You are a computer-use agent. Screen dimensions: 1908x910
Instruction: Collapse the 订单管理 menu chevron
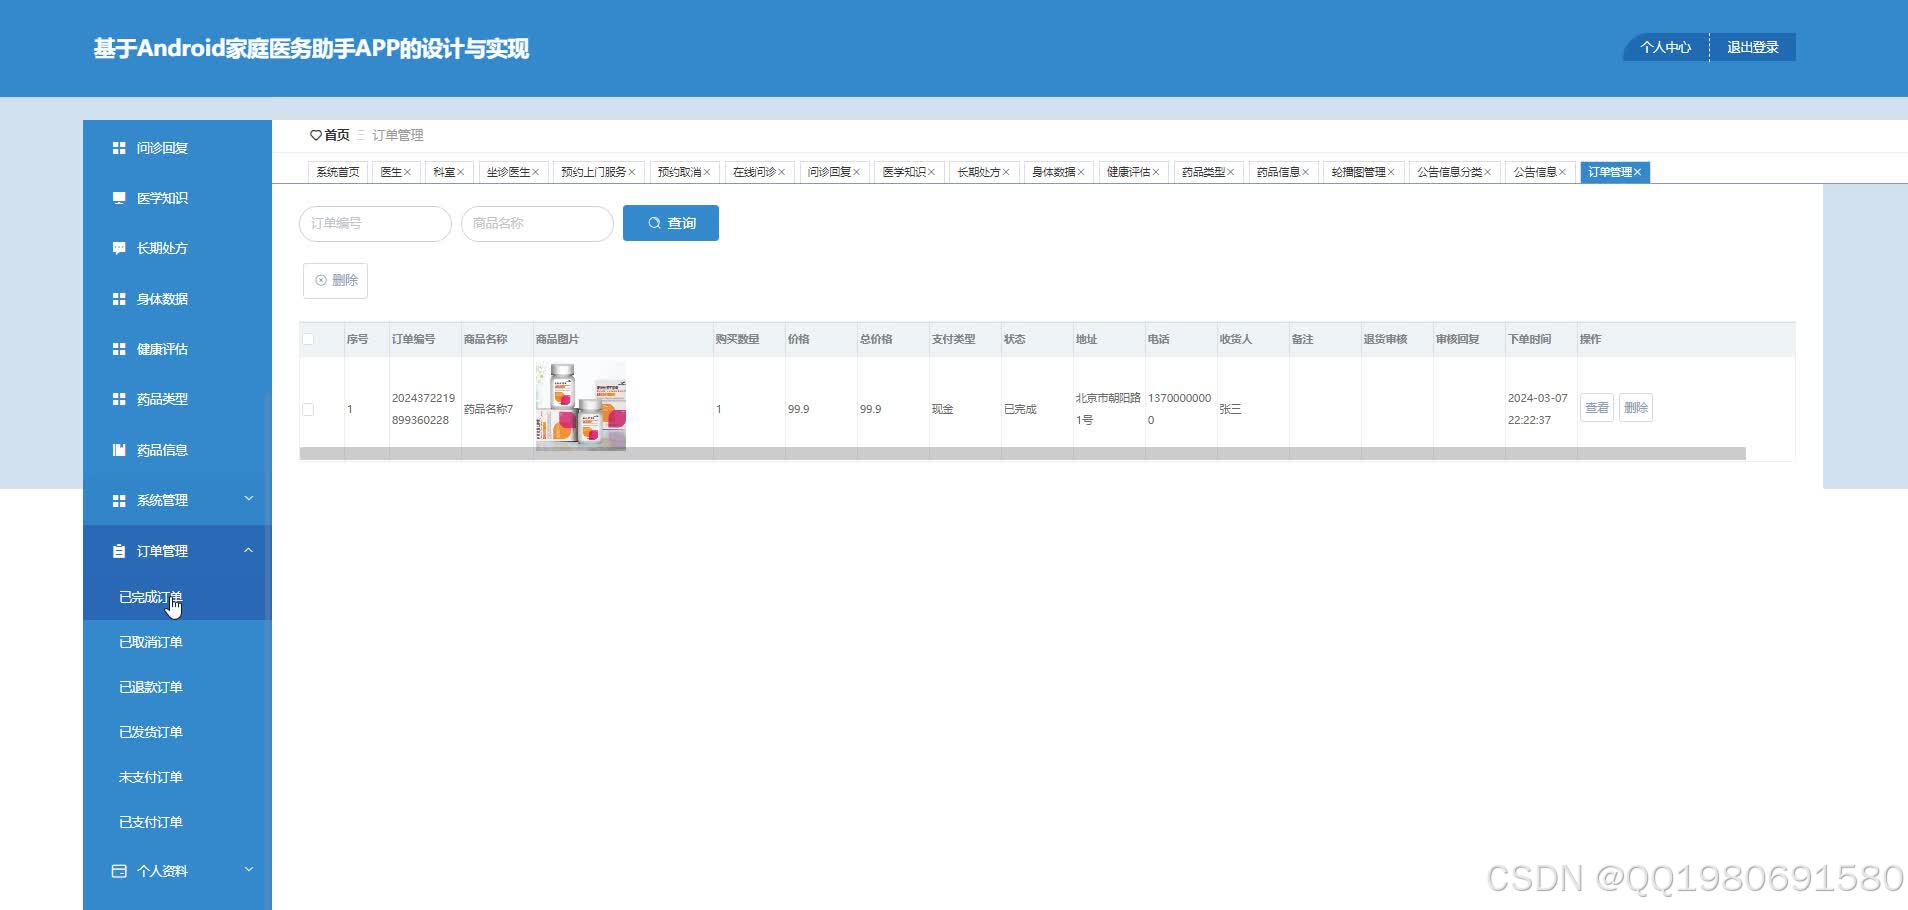click(249, 550)
